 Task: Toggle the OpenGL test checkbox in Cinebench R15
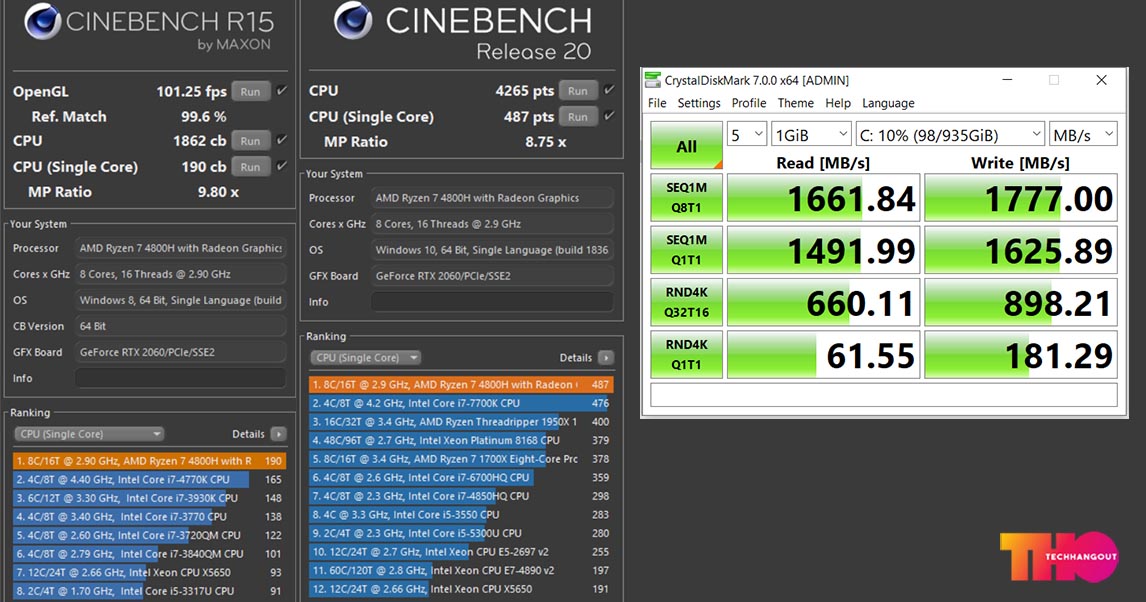[x=281, y=91]
